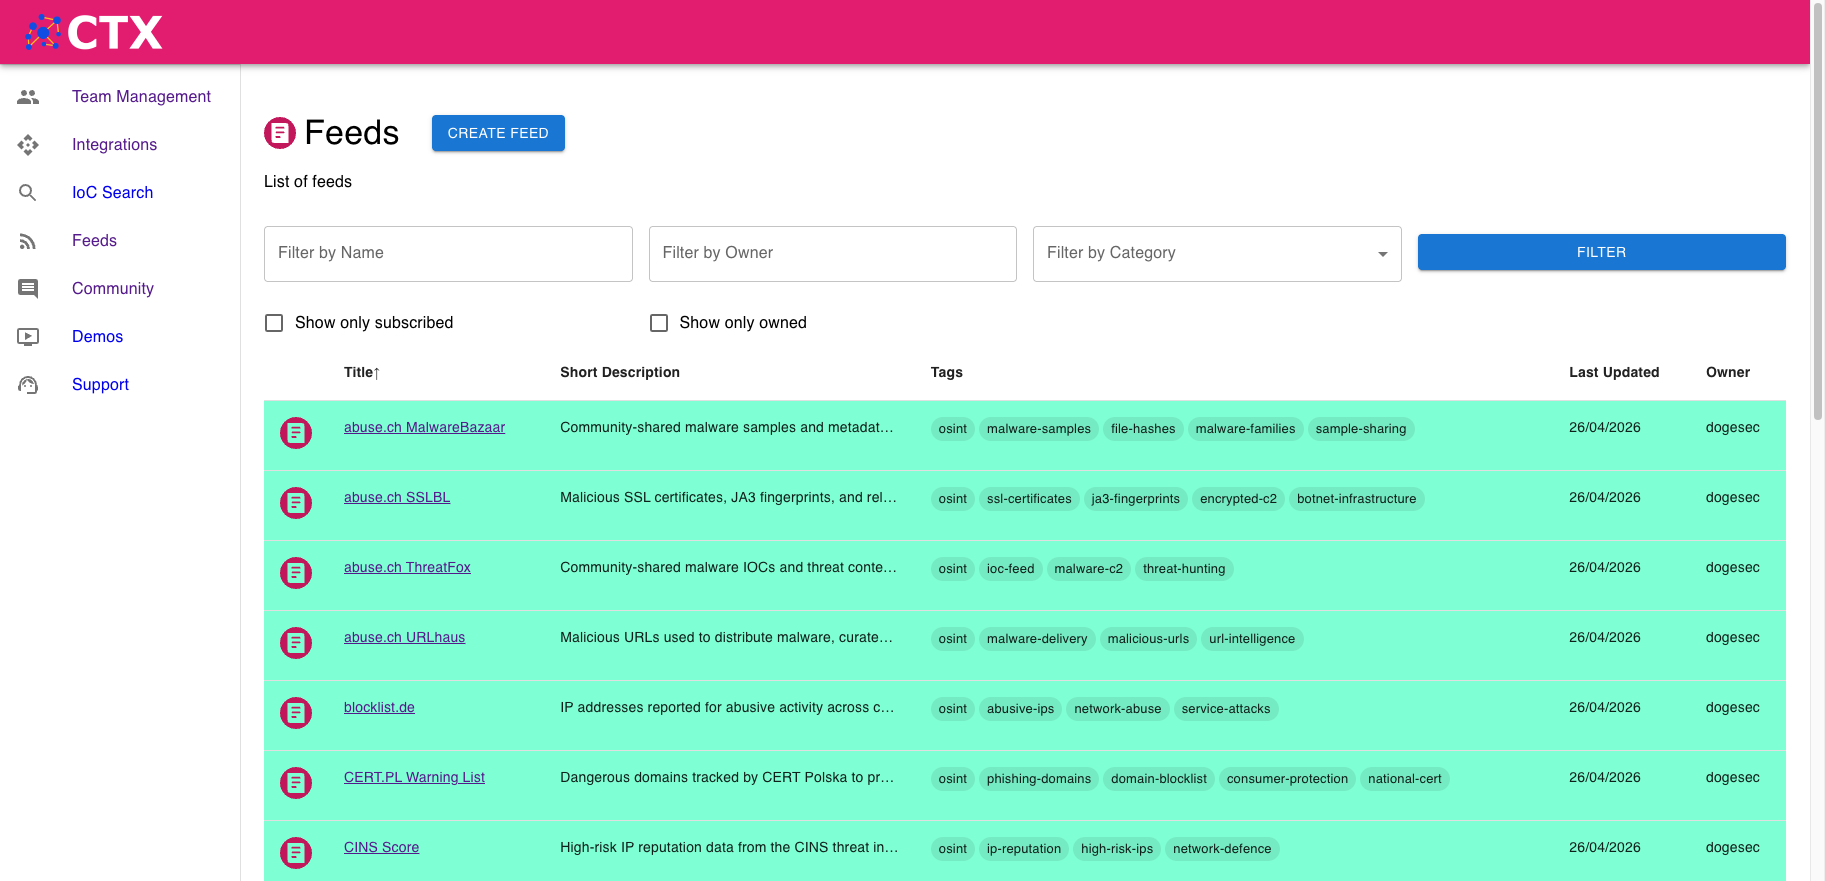Click the IoC Search magnifier icon
This screenshot has height=881, width=1825.
coord(28,193)
